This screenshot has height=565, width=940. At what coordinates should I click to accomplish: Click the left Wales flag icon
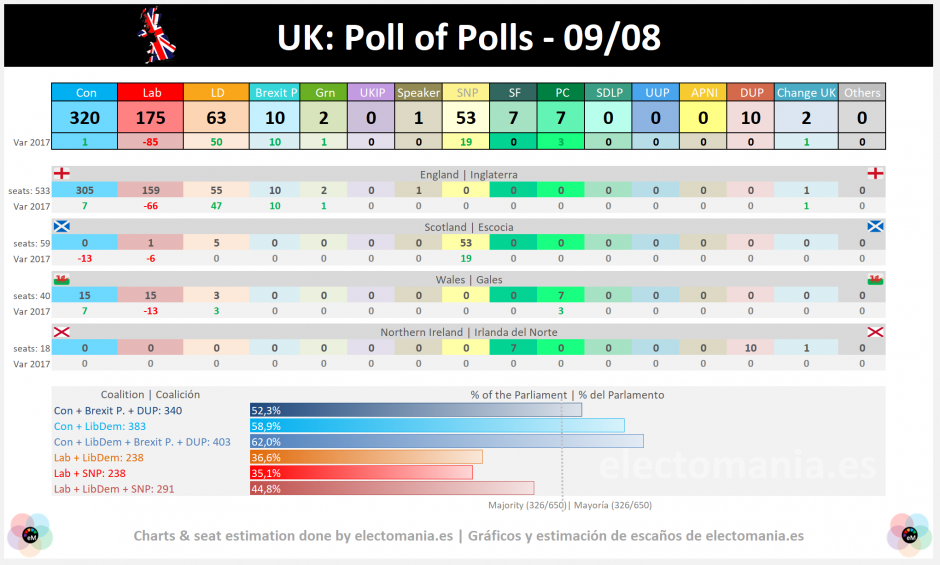coord(62,279)
